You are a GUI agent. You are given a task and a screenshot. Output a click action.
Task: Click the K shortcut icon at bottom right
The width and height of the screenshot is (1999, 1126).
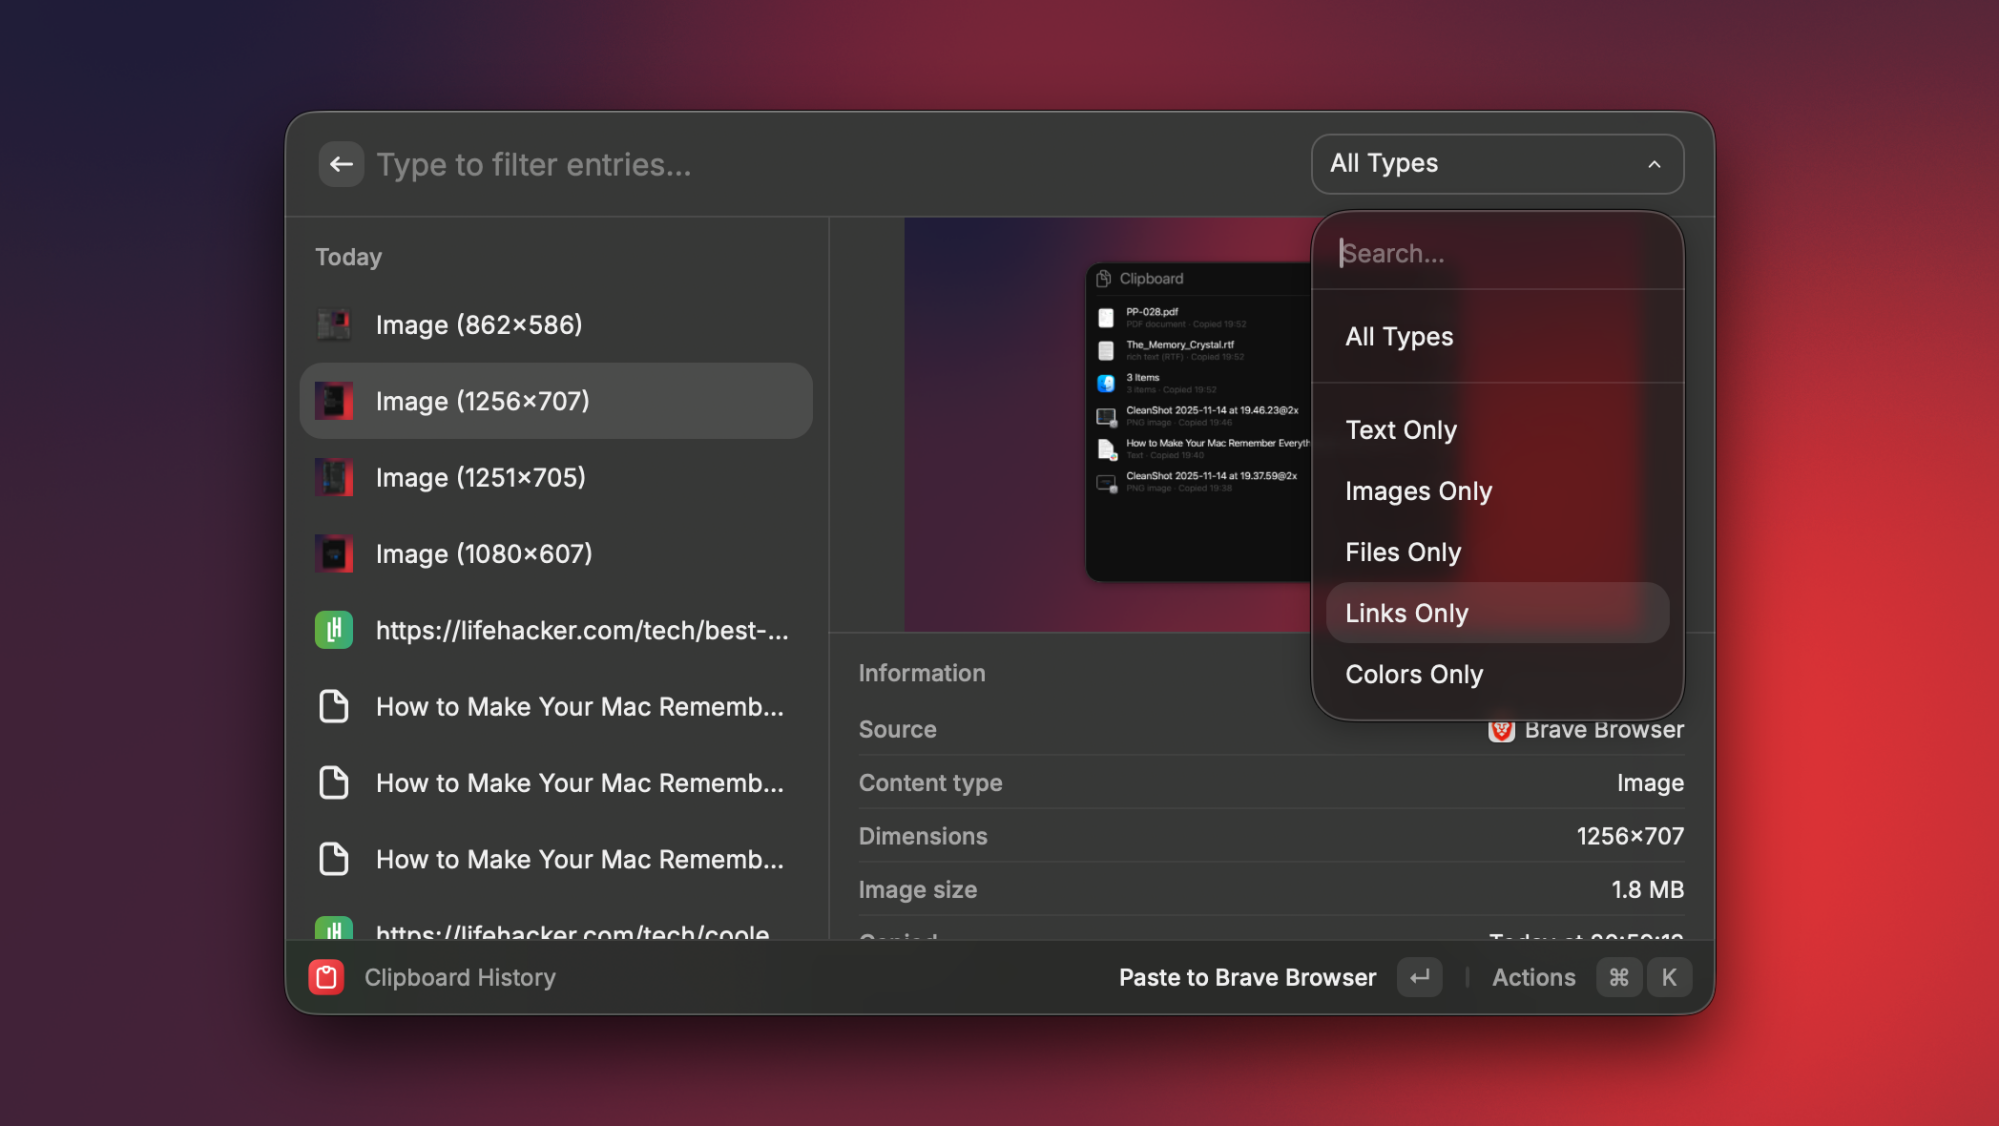[1669, 977]
